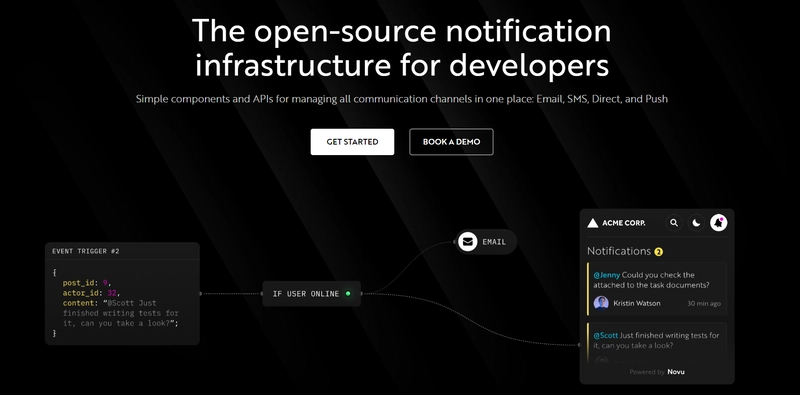Click the yellow notifications count badge
Viewport: 800px width, 395px height.
(659, 252)
